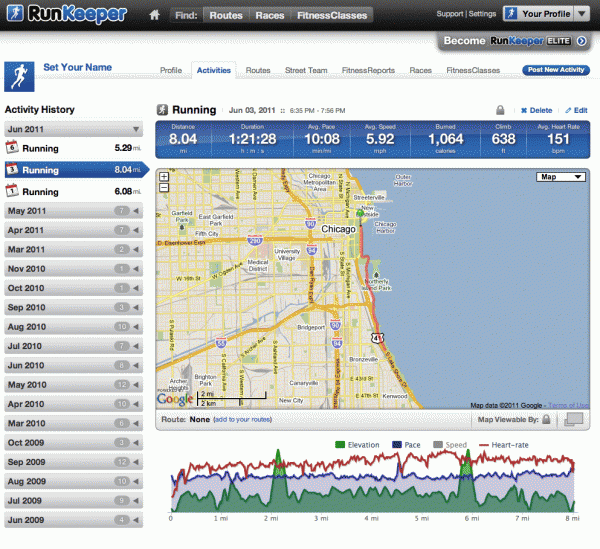The image size is (600, 549).
Task: Click the Elite arrow circle icon
Action: (581, 41)
